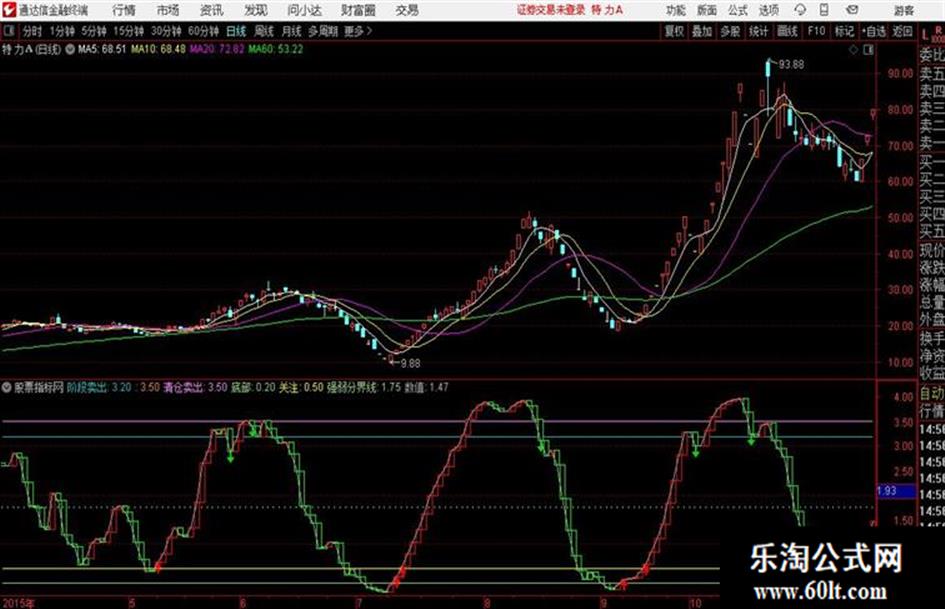Screen dimensions: 945x609
Task: Open the 版面 menu
Action: [x=706, y=10]
